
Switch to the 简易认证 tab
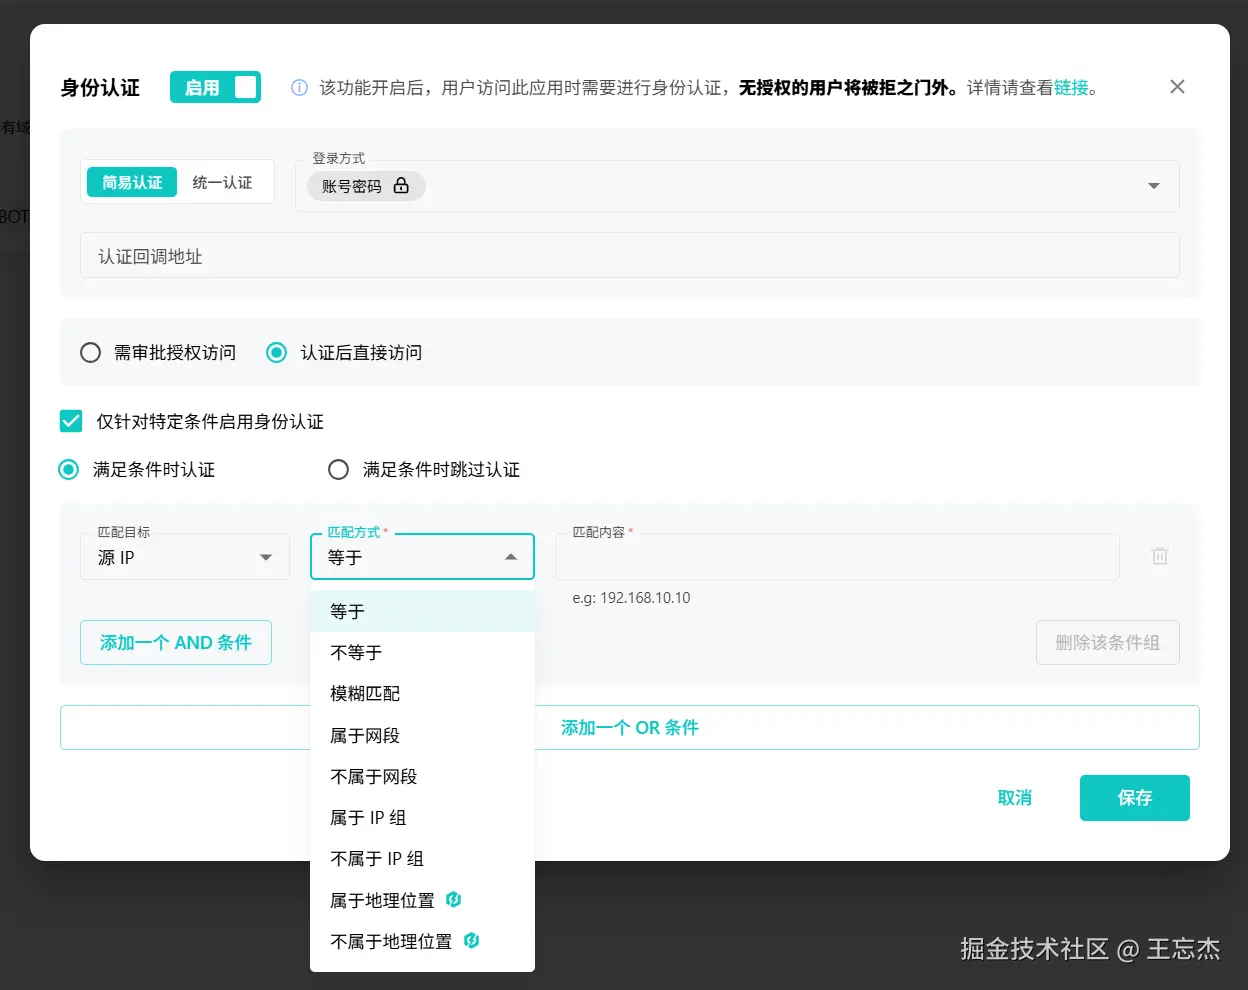132,182
